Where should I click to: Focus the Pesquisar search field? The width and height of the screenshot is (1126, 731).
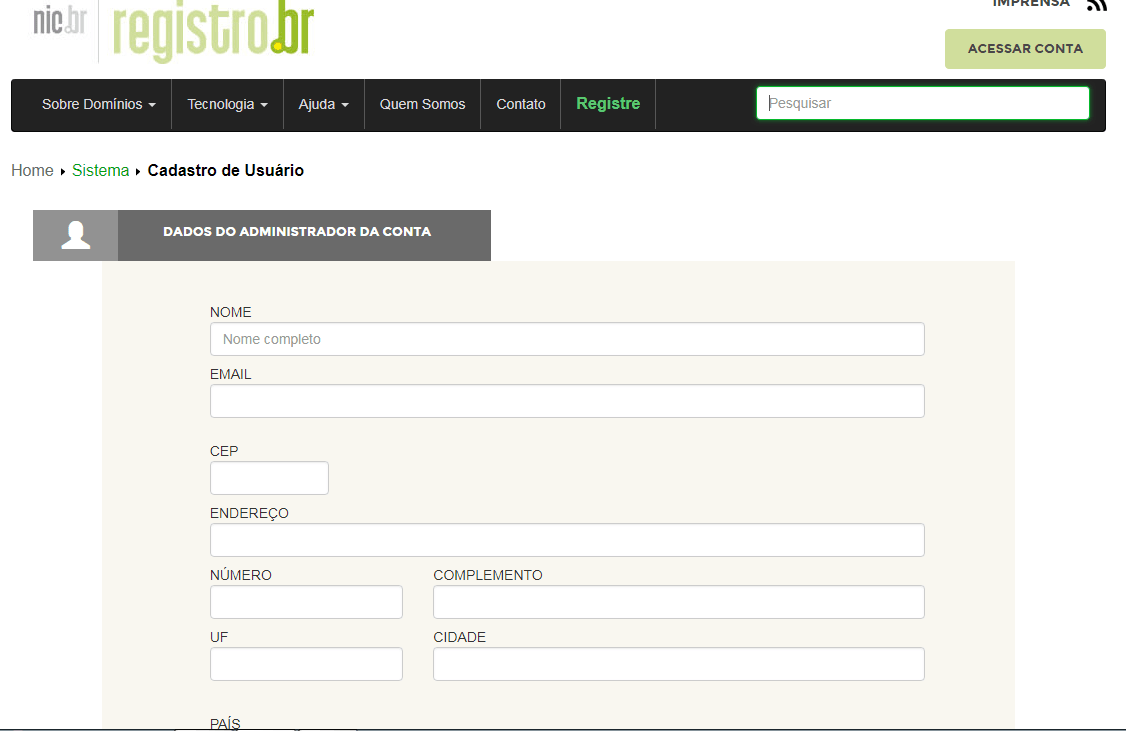tap(923, 103)
